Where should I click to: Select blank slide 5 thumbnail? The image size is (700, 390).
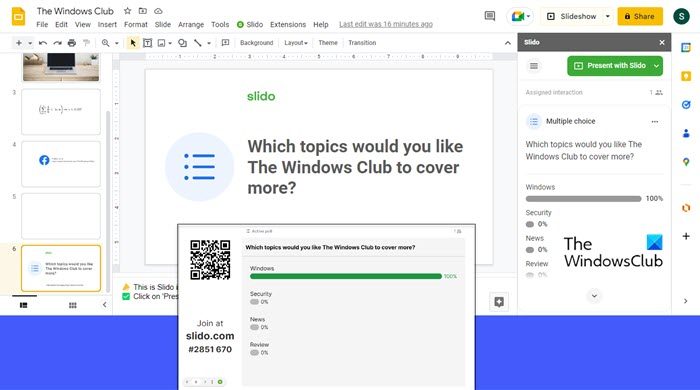tap(61, 216)
